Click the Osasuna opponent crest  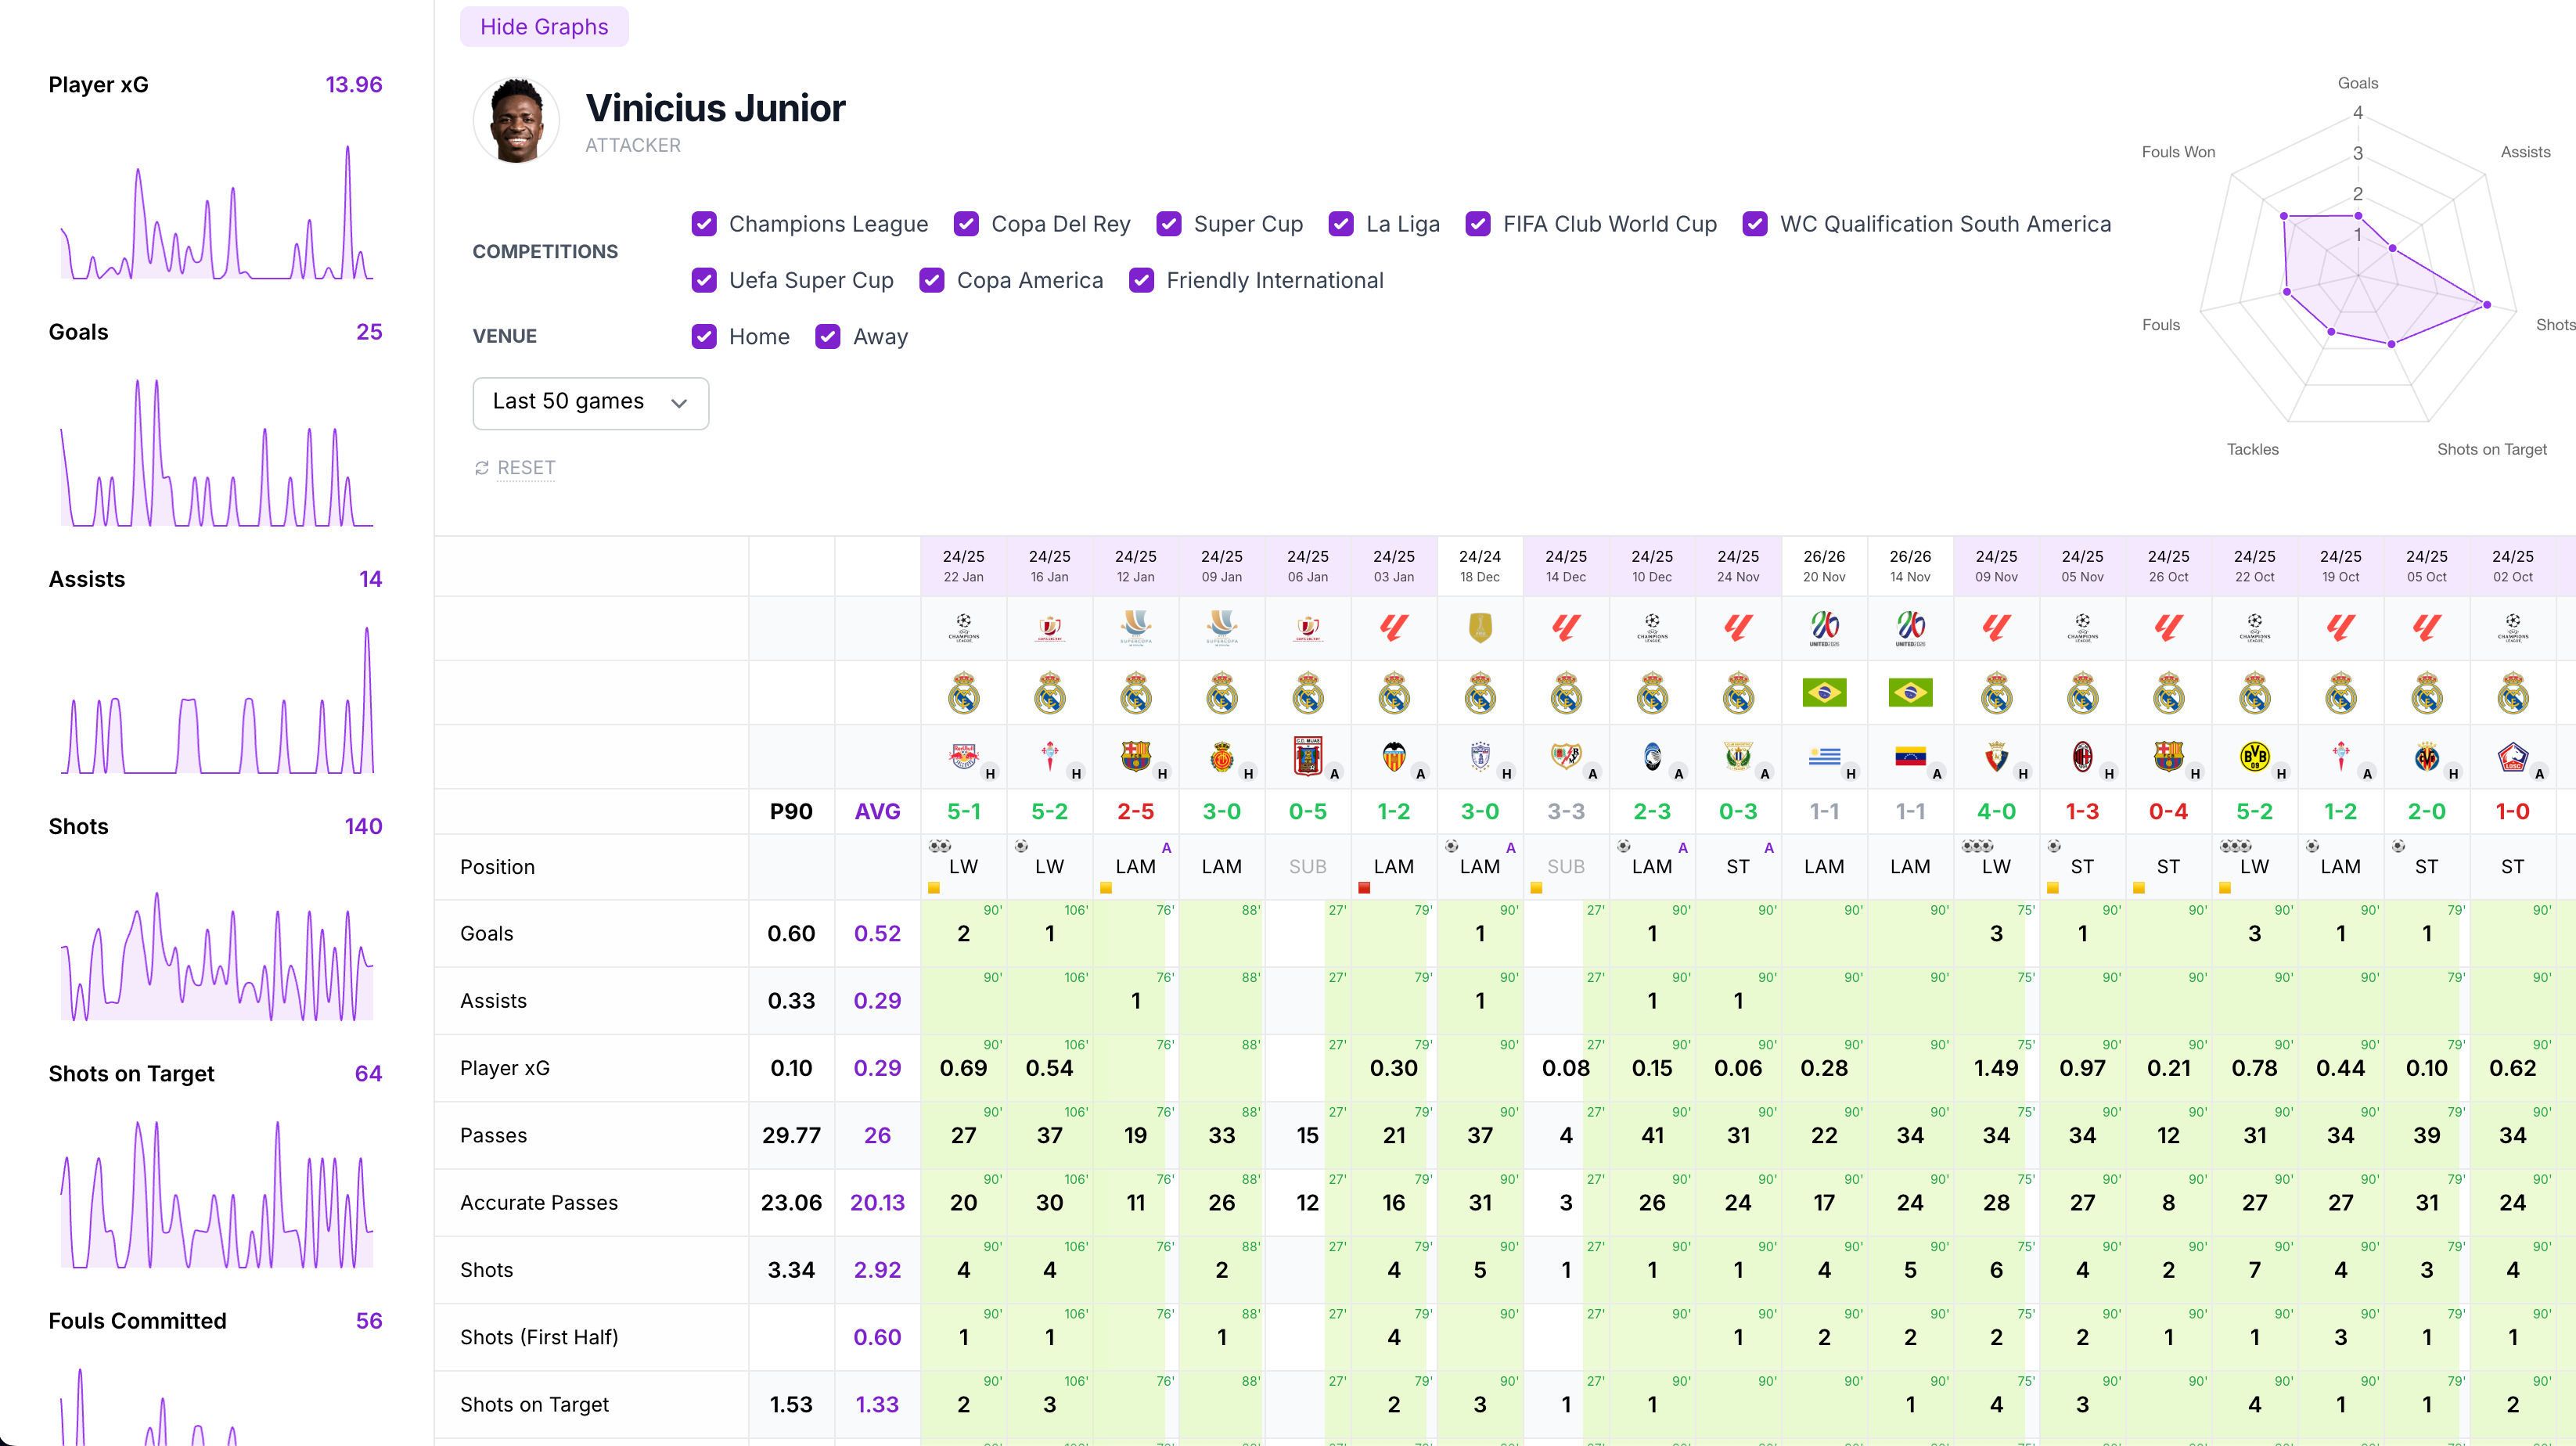coord(1996,757)
